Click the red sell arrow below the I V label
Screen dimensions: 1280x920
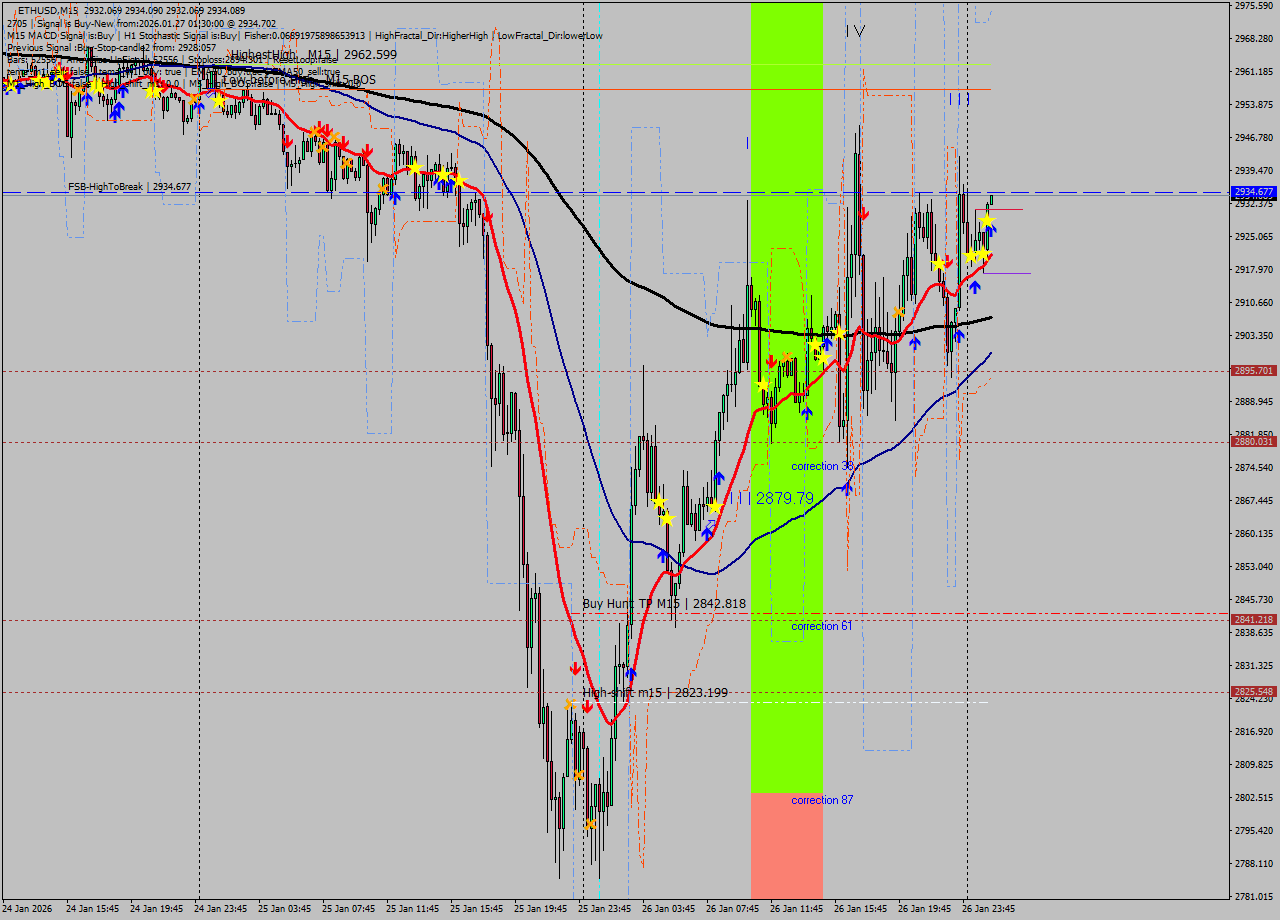tap(863, 213)
